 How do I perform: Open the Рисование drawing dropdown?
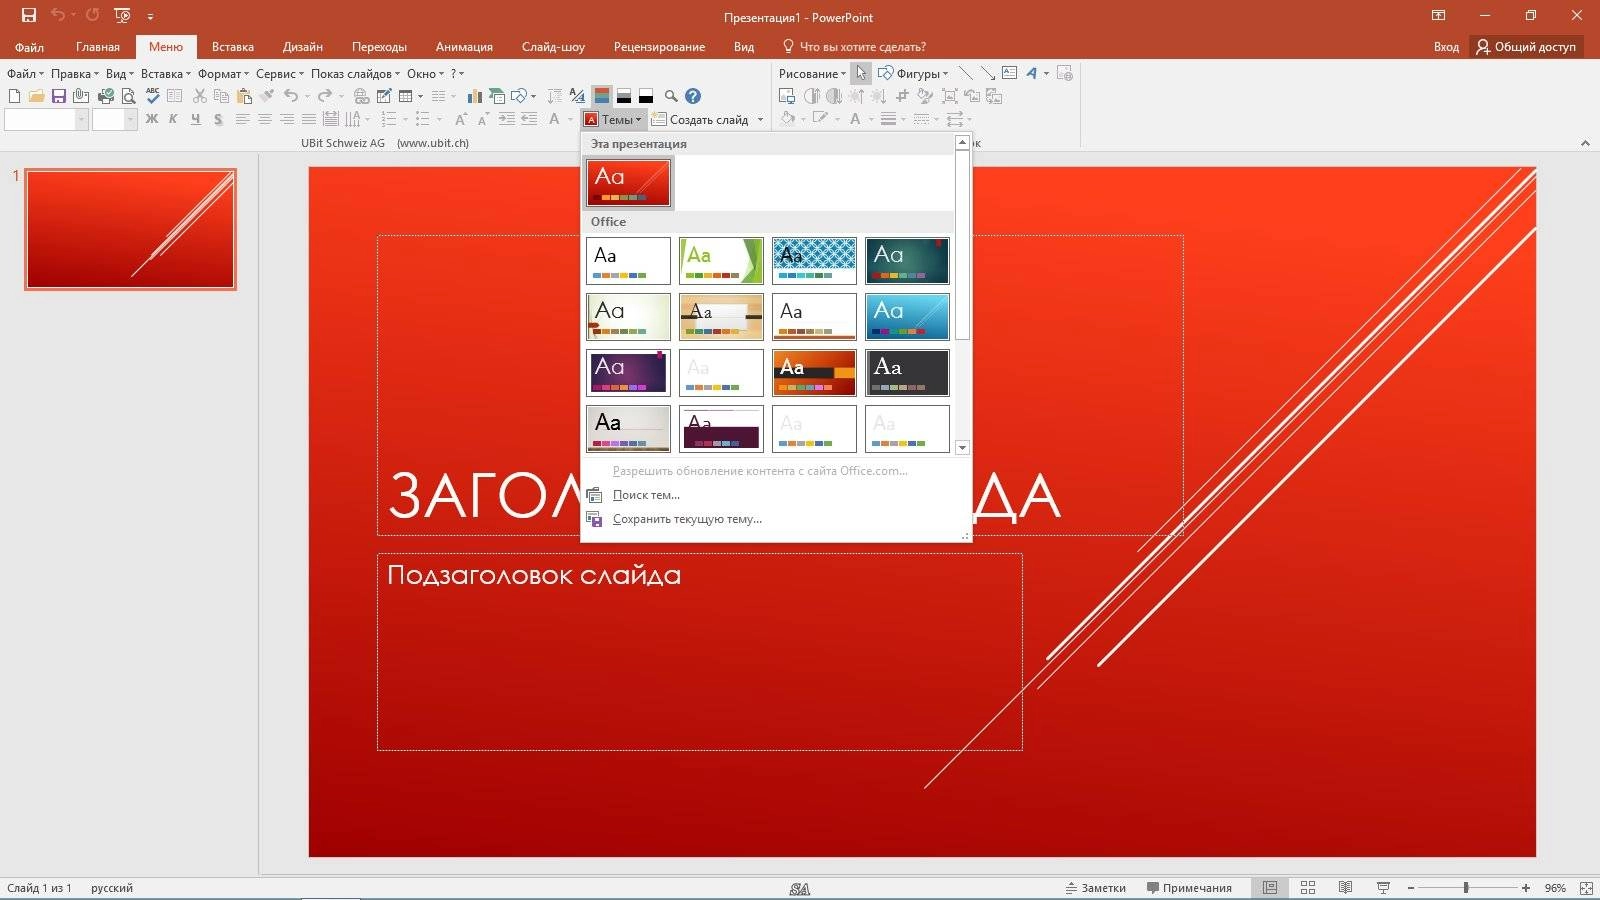pyautogui.click(x=812, y=73)
